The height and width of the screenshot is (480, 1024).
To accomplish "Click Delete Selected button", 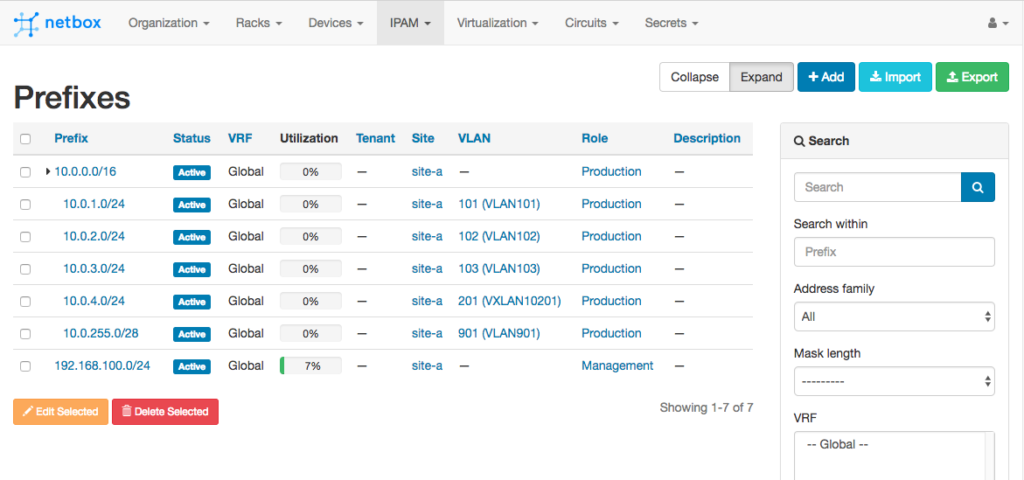I will click(x=165, y=411).
